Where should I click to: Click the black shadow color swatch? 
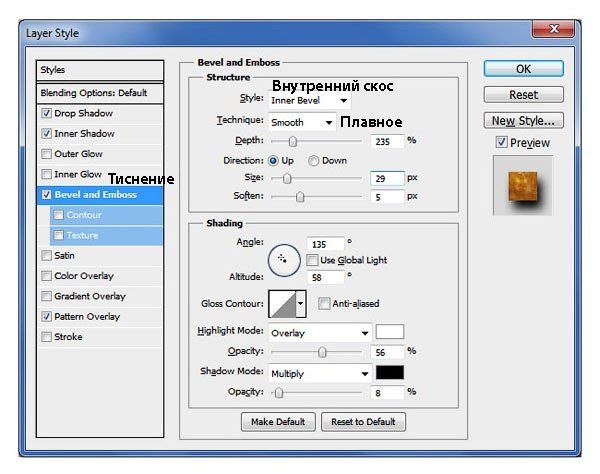coord(390,372)
